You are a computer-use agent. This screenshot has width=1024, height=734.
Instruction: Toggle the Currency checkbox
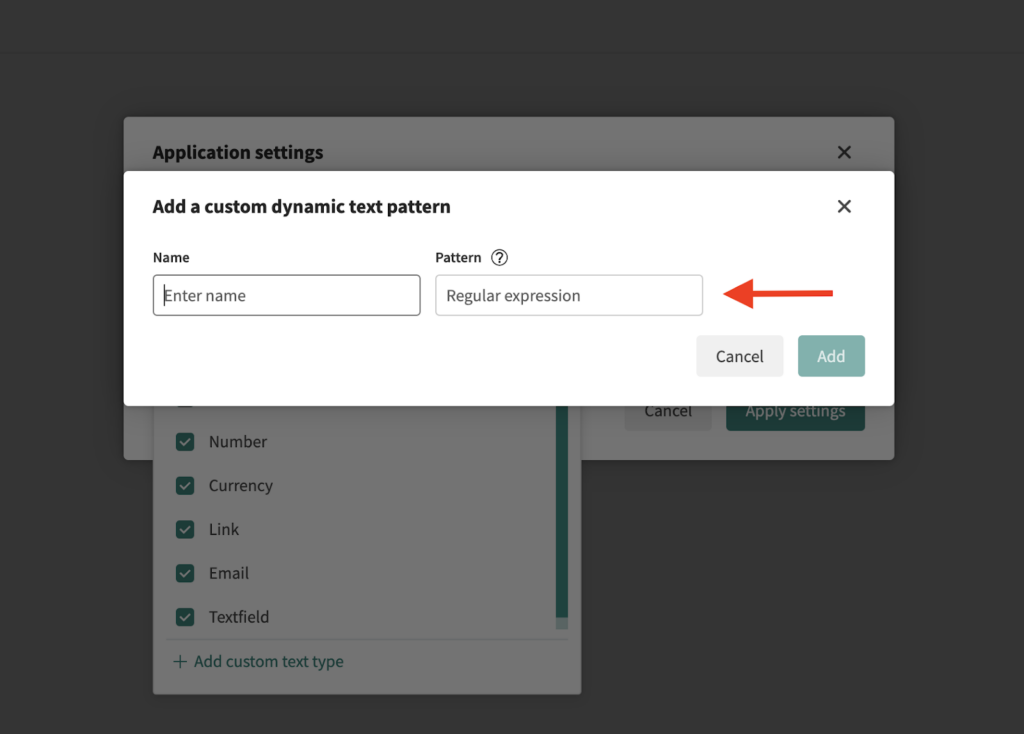pyautogui.click(x=185, y=486)
